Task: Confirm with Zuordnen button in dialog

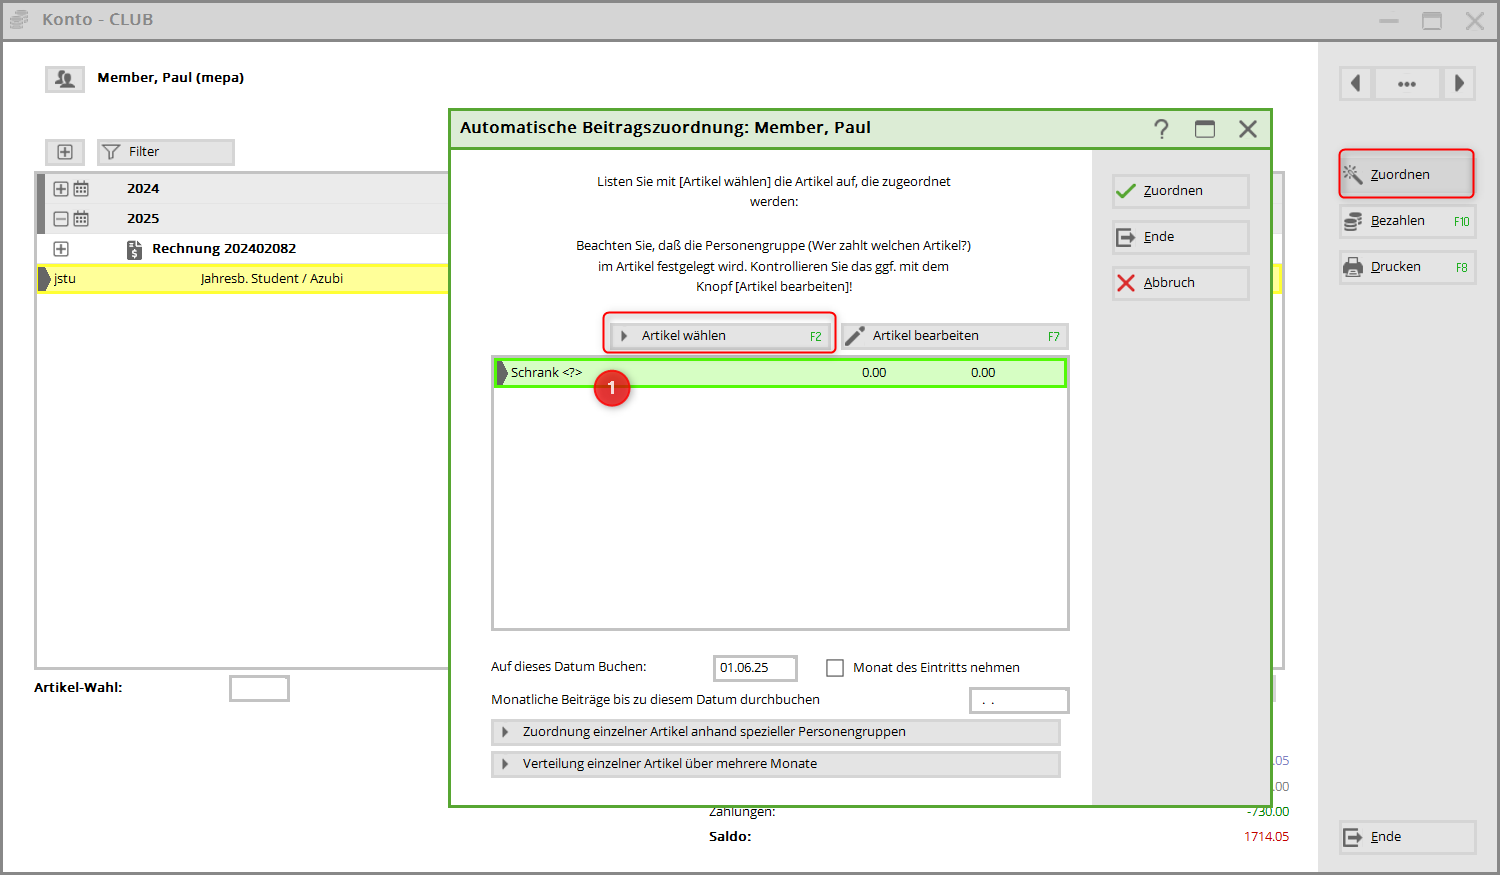Action: [x=1180, y=191]
